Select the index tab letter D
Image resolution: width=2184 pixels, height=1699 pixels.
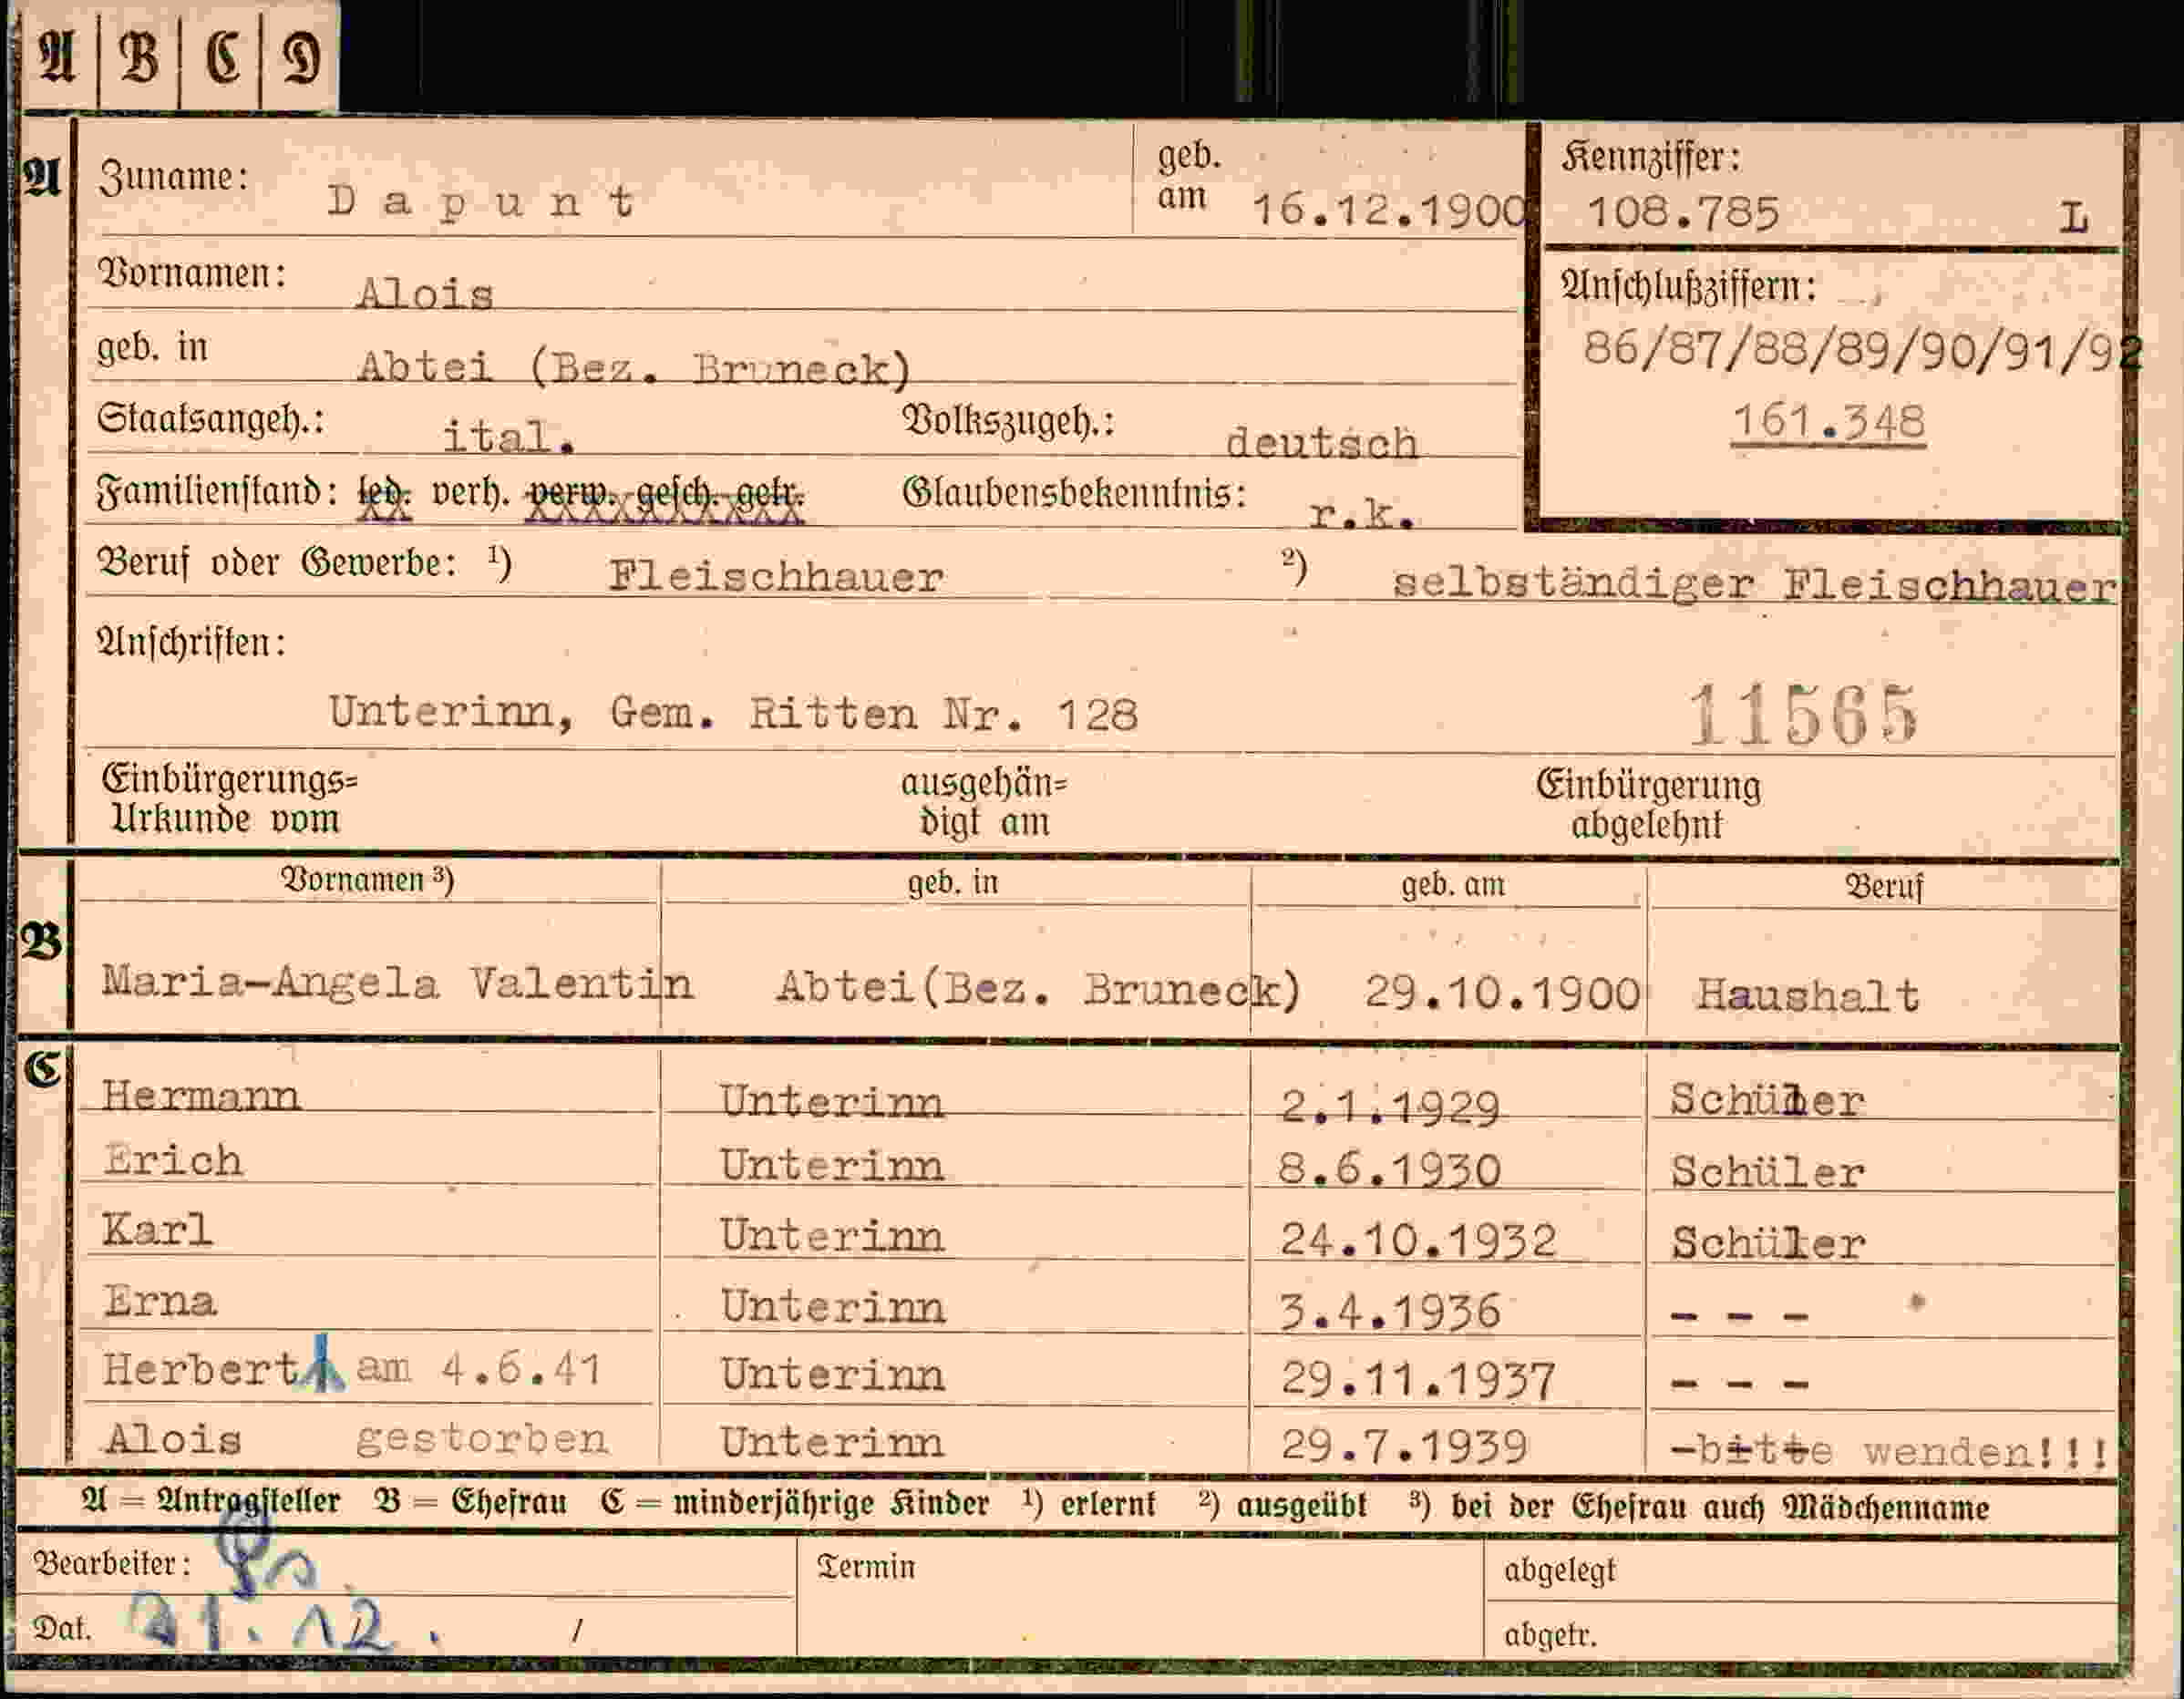click(x=301, y=57)
